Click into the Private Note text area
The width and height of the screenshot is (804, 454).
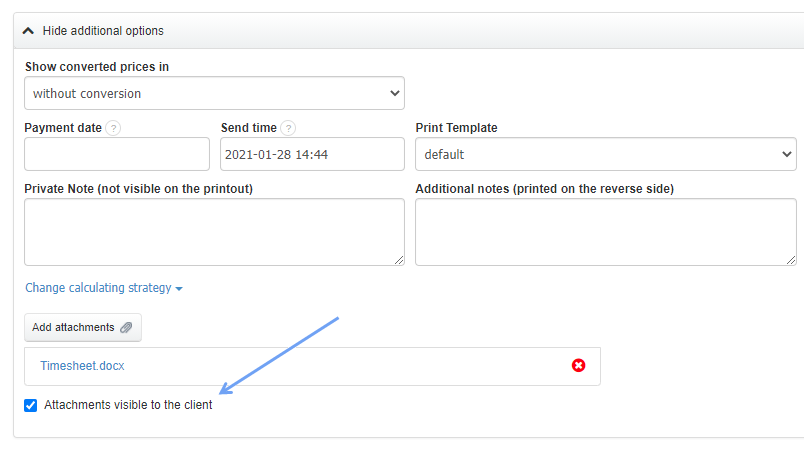coord(214,232)
